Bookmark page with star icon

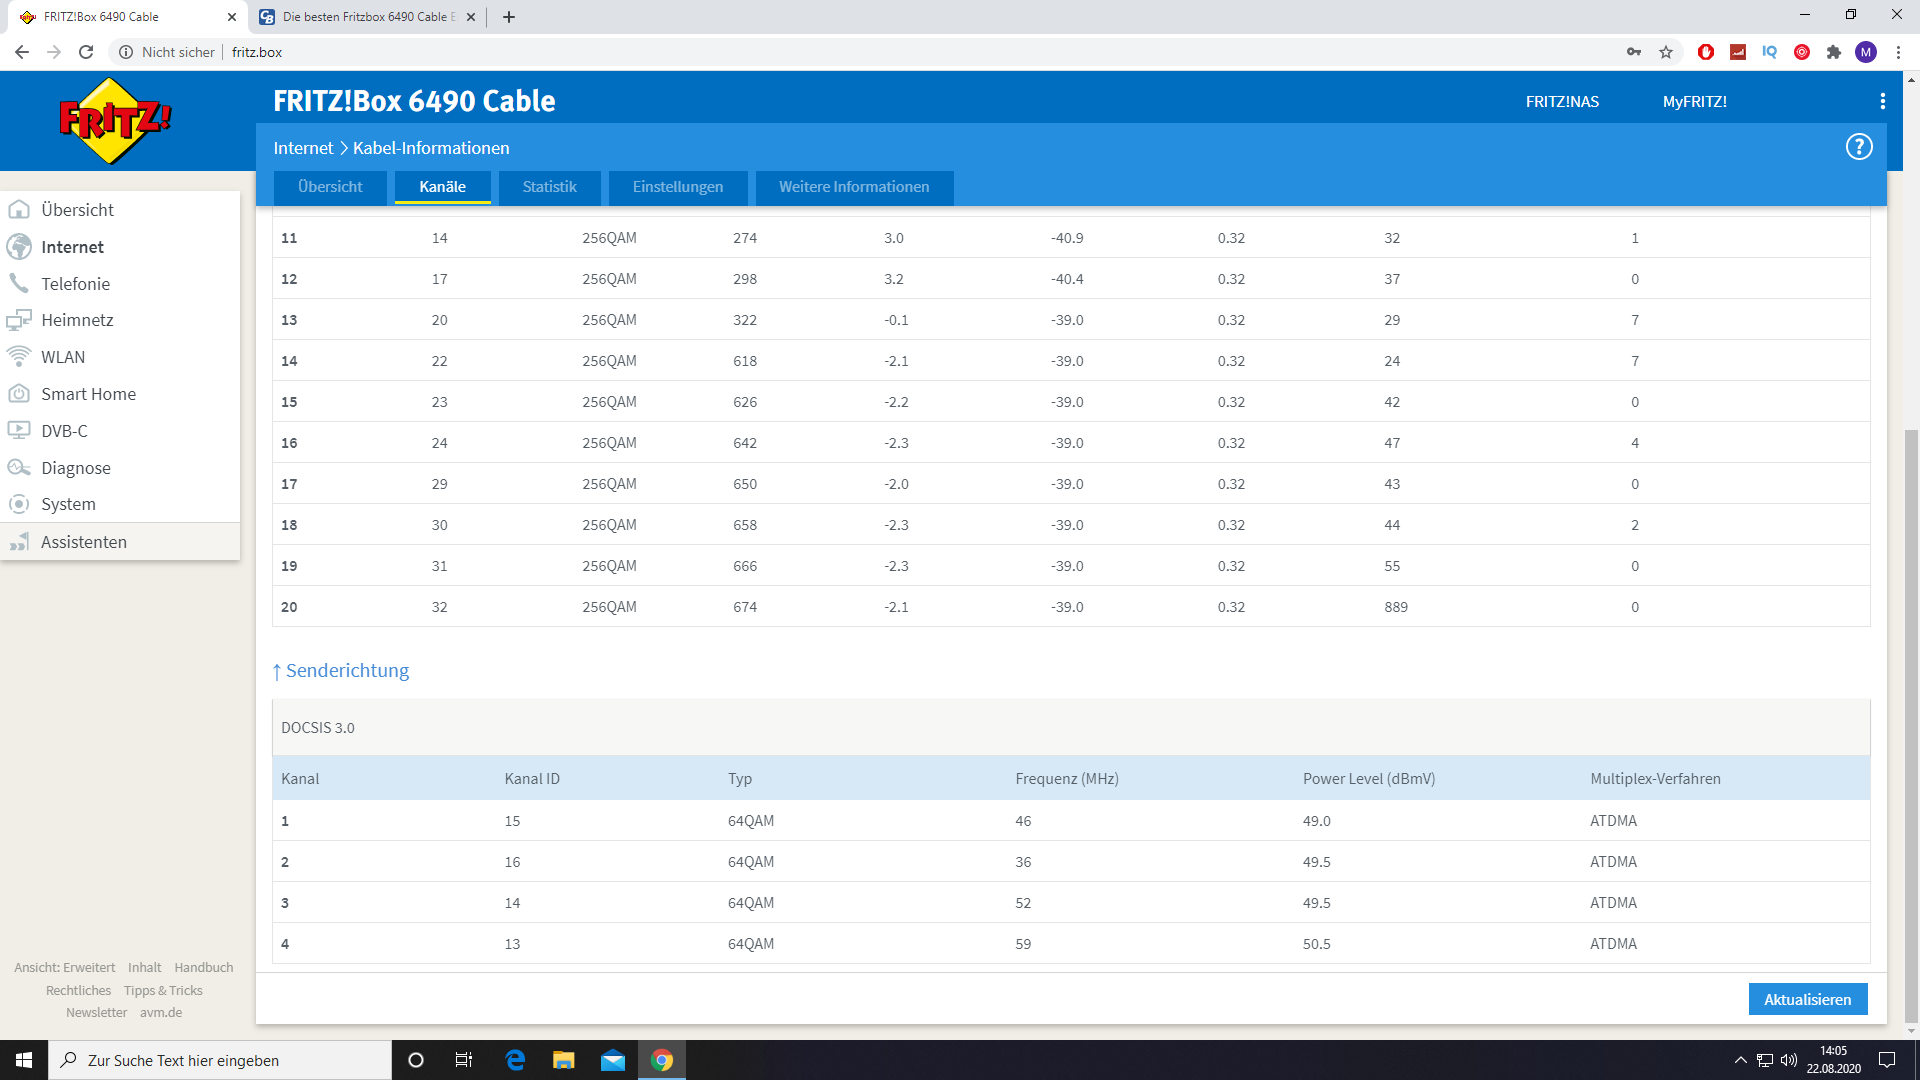point(1666,52)
